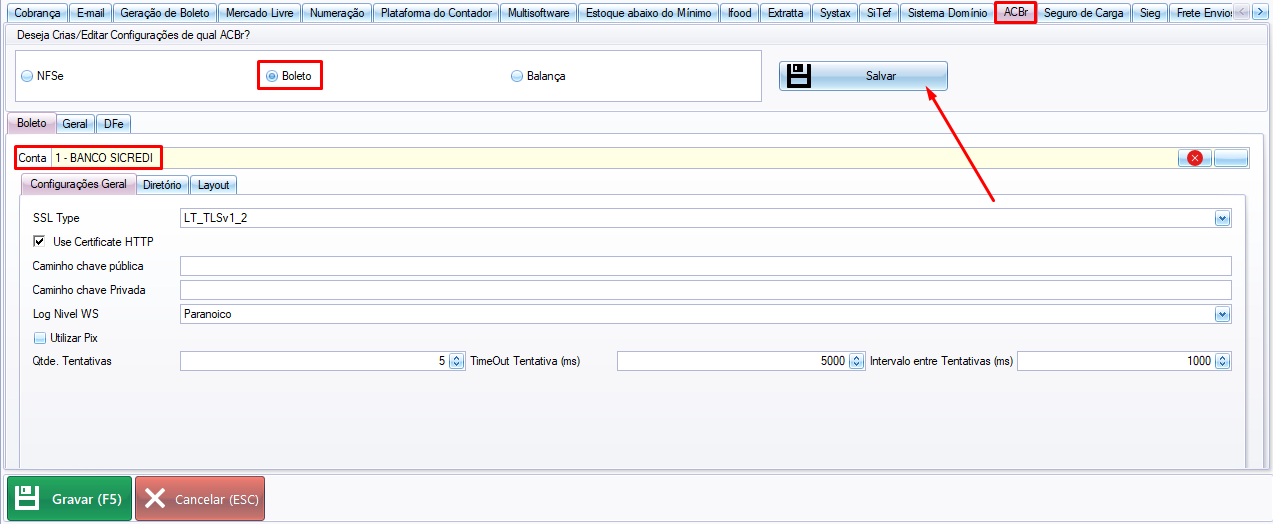Screen dimensions: 1273x524
Task: Expand the Log Nivel WS dropdown
Action: coord(1222,314)
